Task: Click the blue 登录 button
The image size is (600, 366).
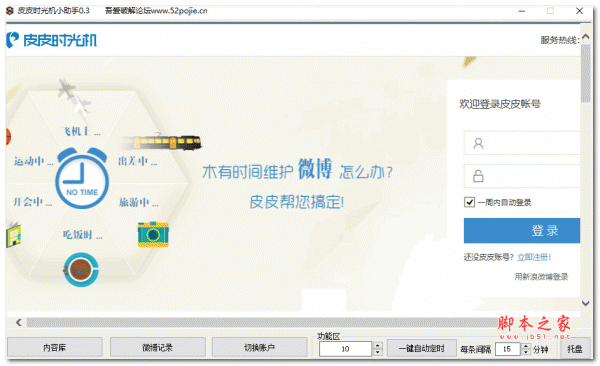Action: pos(522,231)
